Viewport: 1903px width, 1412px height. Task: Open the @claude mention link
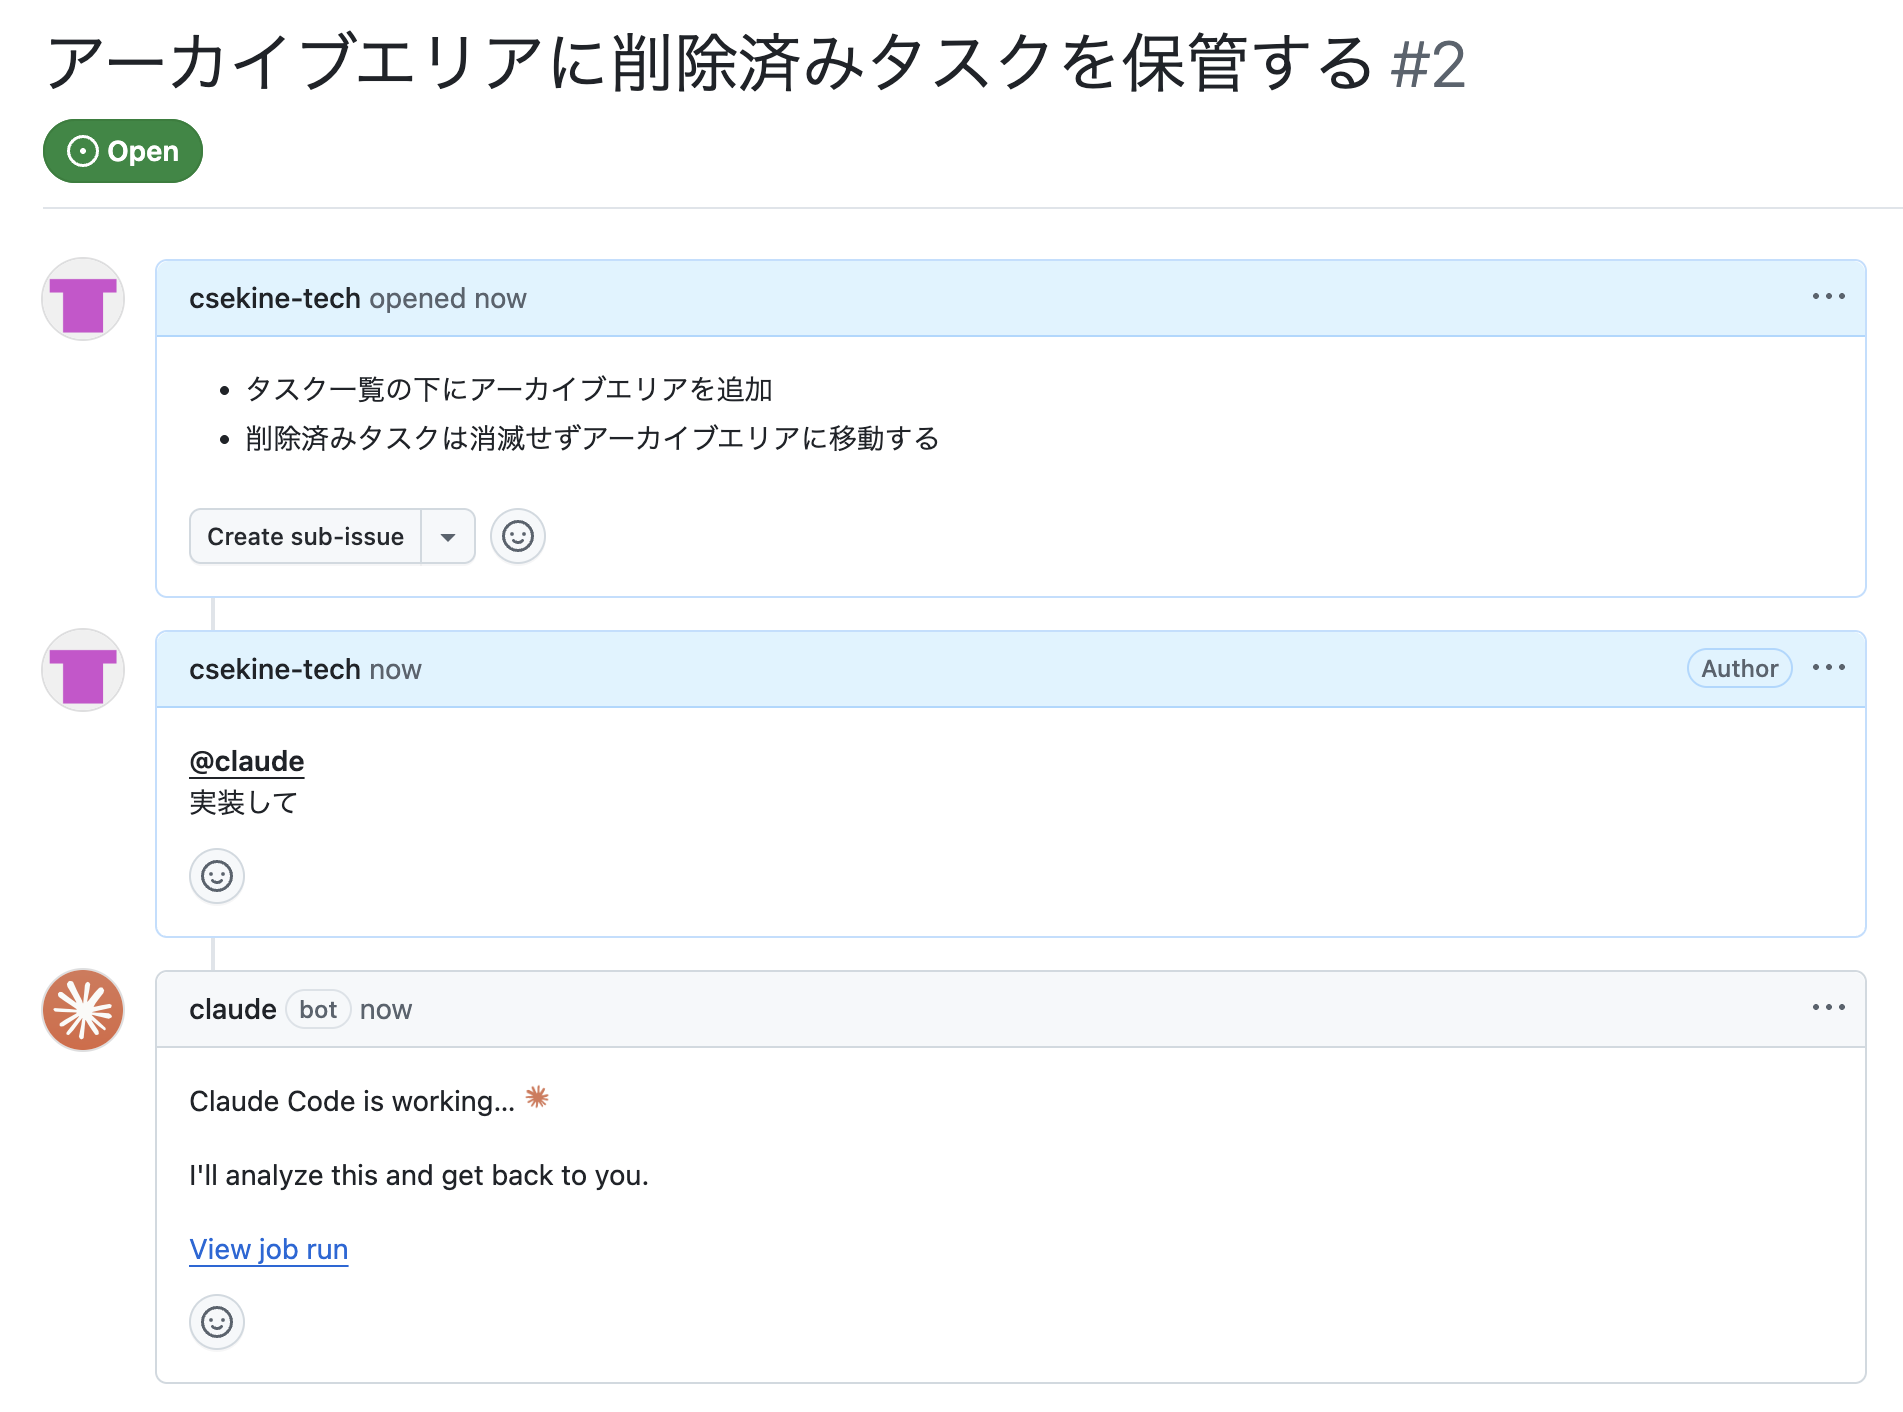pos(246,761)
